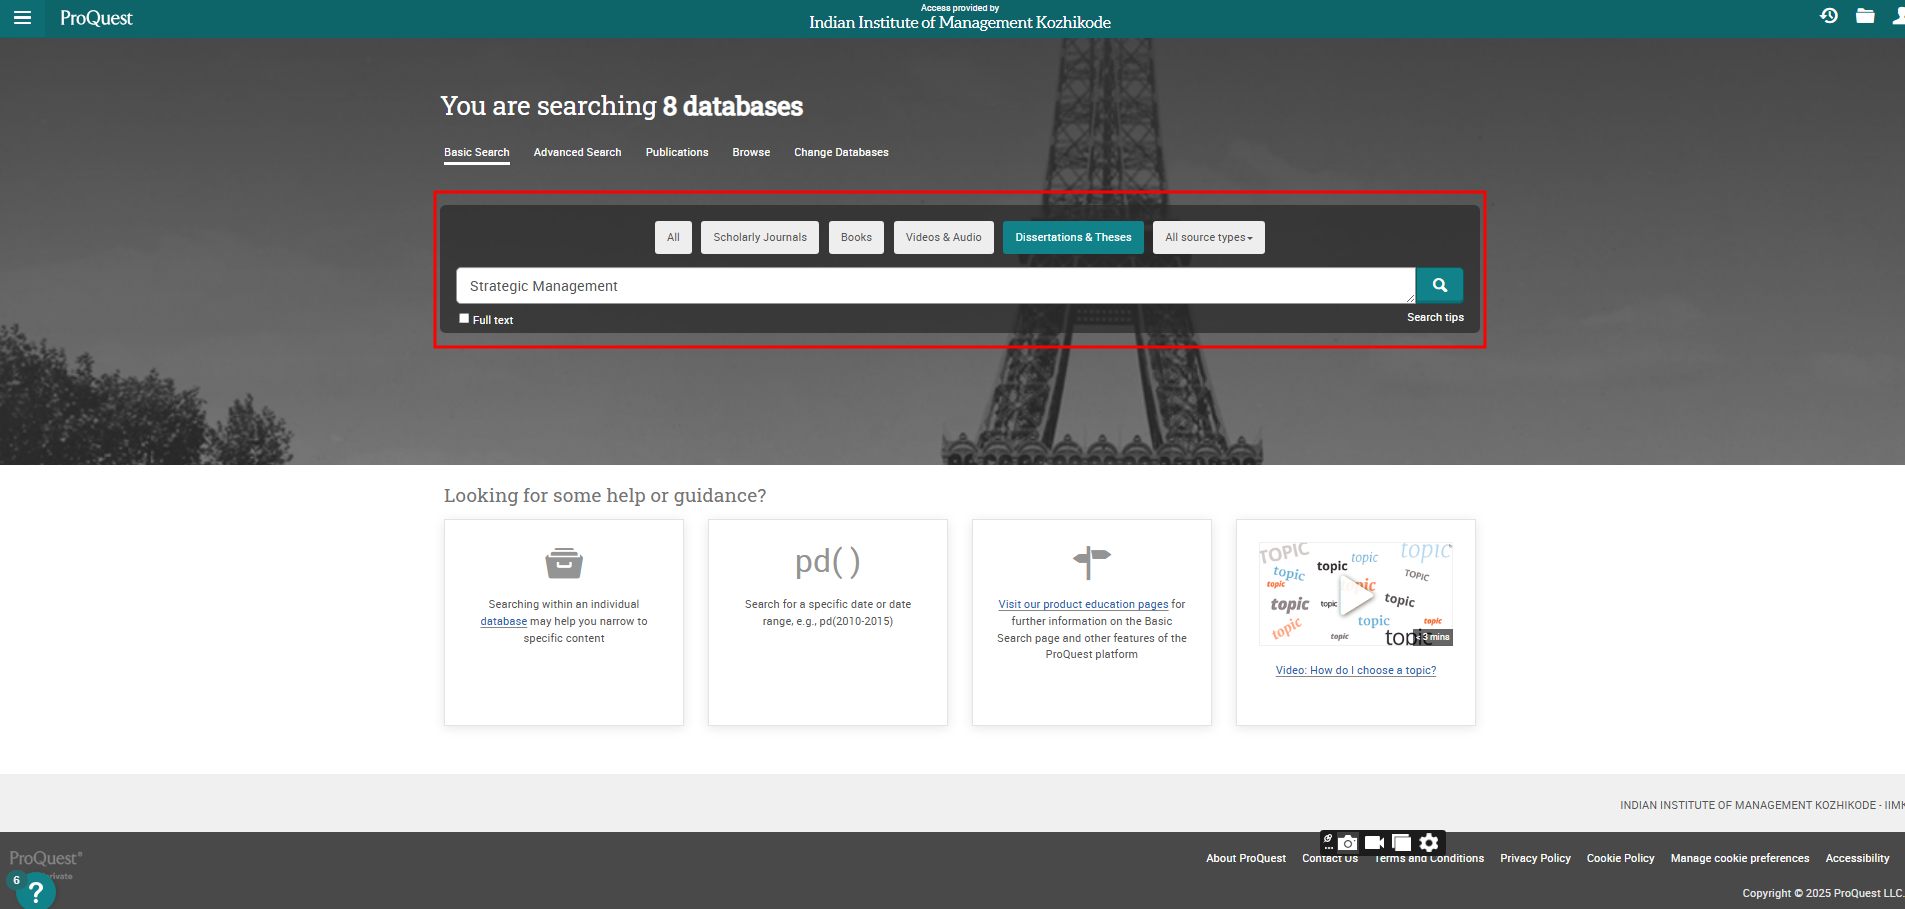Open the Privacy Policy footer link
1905x909 pixels.
(x=1535, y=859)
